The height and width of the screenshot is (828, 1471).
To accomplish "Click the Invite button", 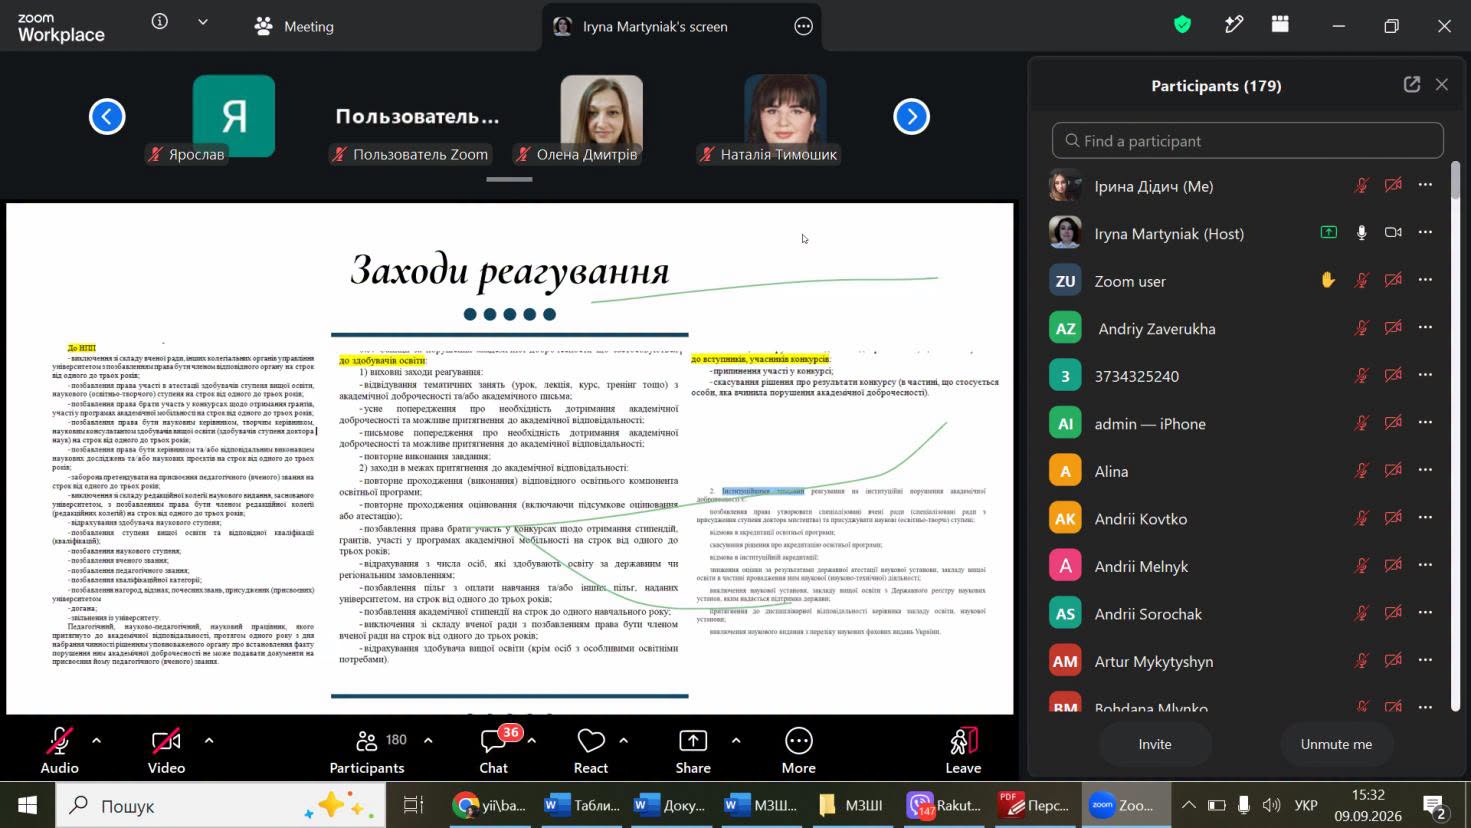I will coord(1155,744).
